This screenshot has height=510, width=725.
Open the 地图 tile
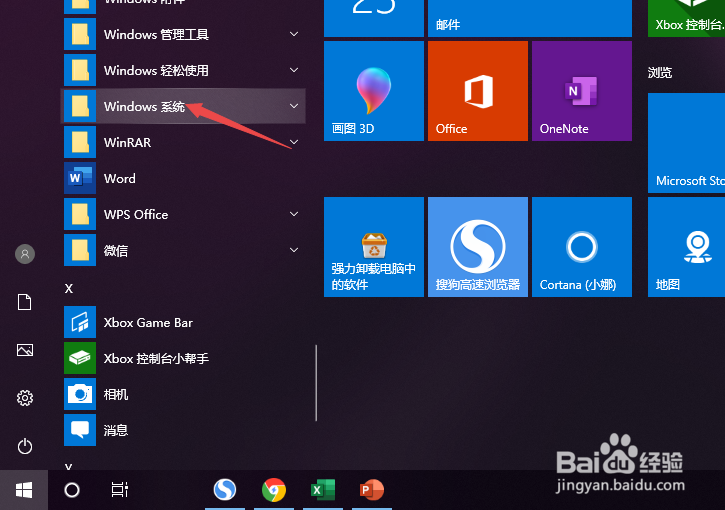pyautogui.click(x=686, y=247)
